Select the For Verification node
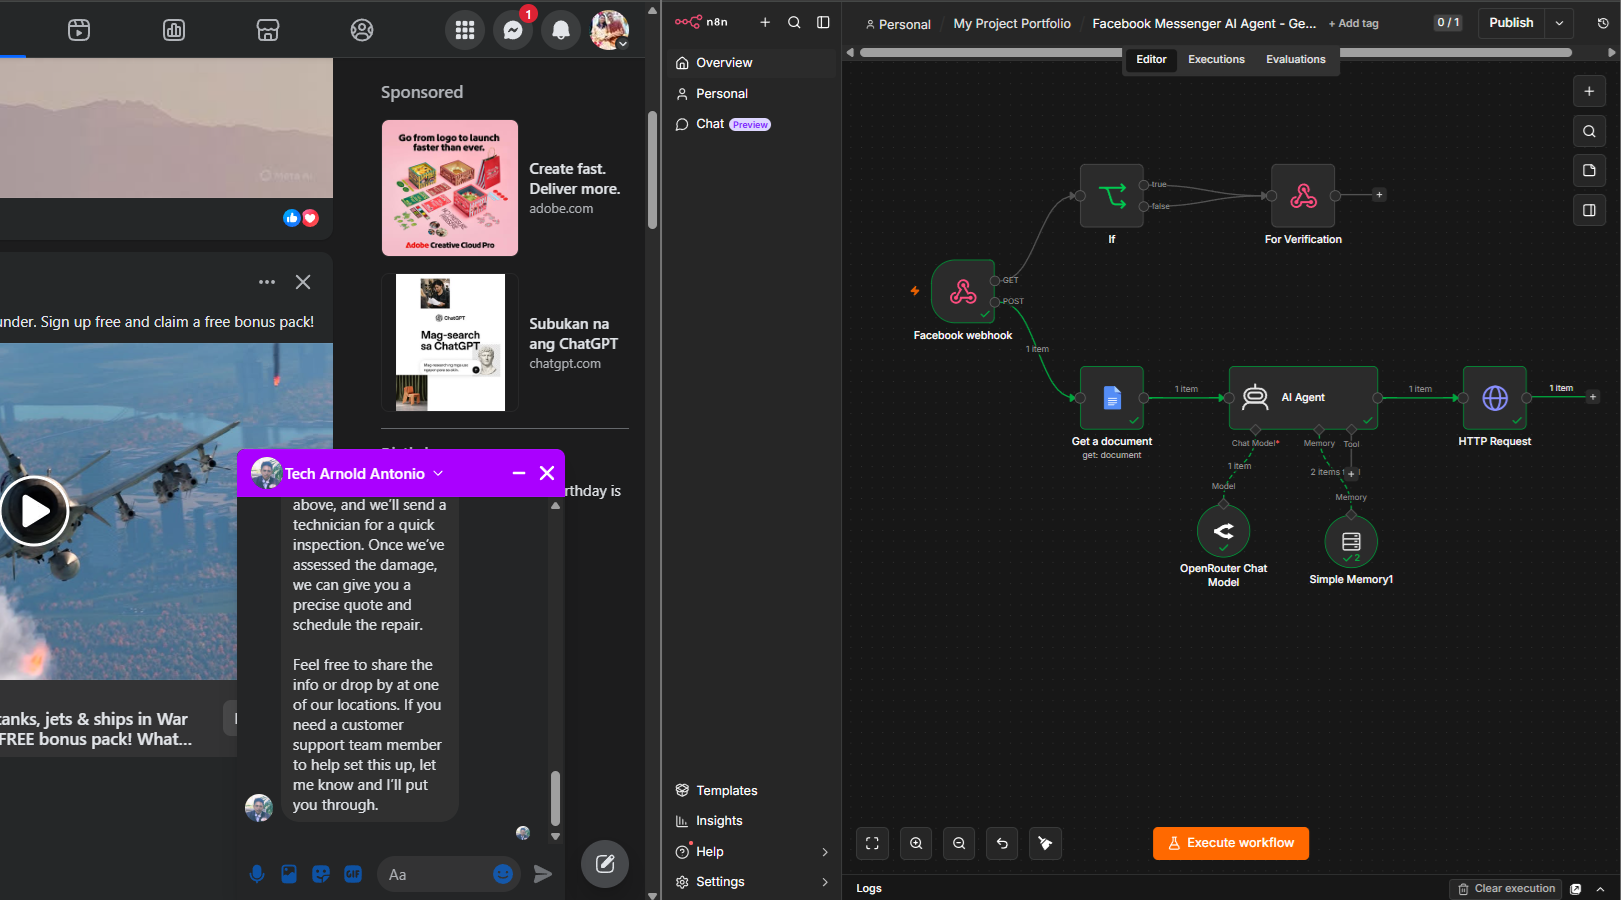 tap(1303, 196)
